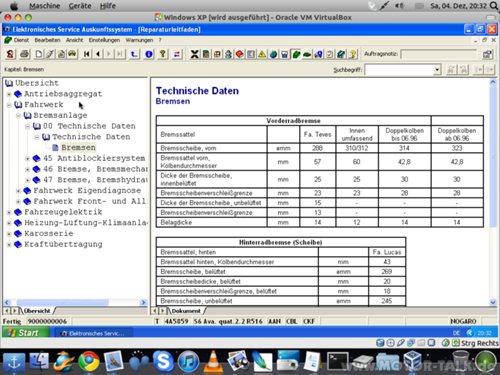500x375 pixels.
Task: Click the NOGARO status bar entry
Action: (463, 321)
